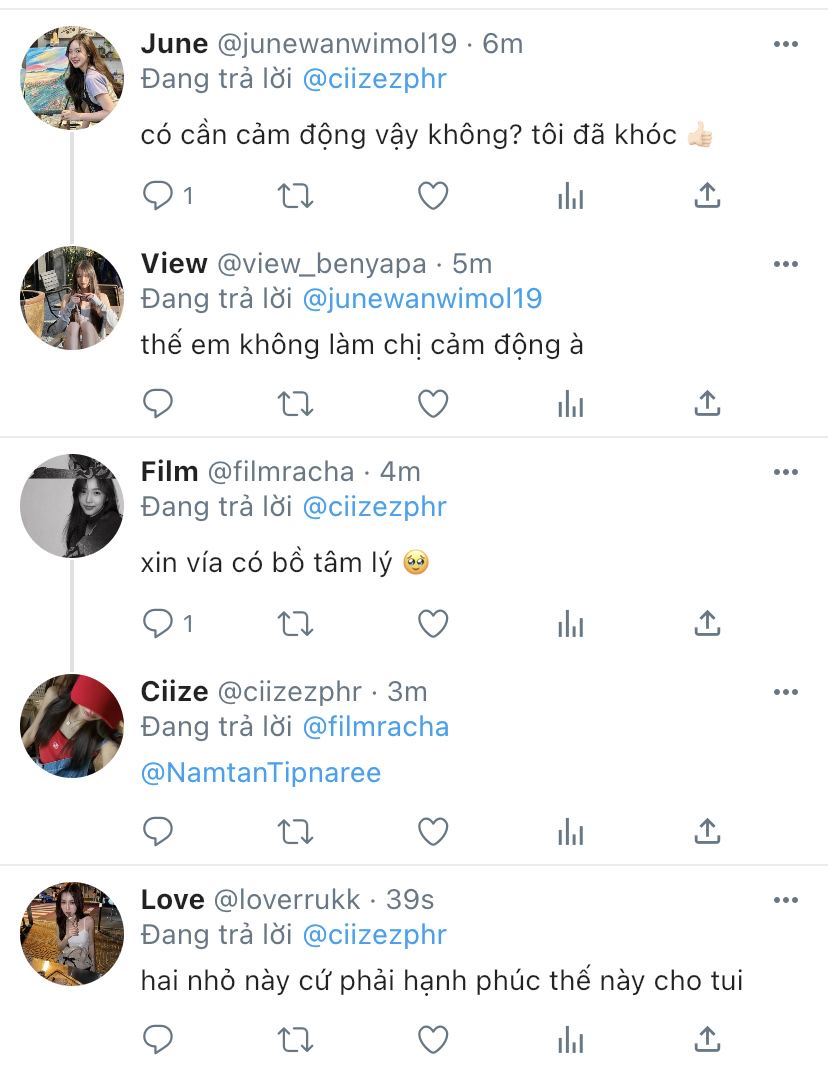Open Ciize's avatar with red hat

click(72, 725)
